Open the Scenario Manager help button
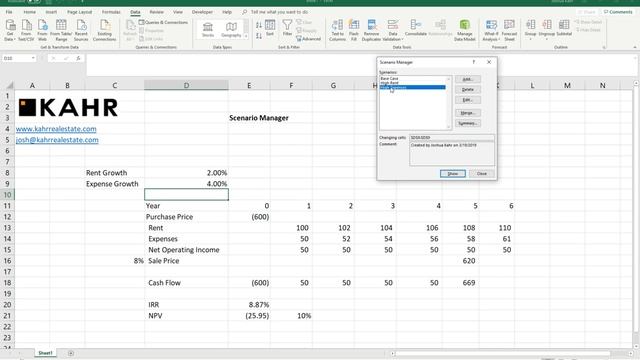The width and height of the screenshot is (640, 360). 473,62
